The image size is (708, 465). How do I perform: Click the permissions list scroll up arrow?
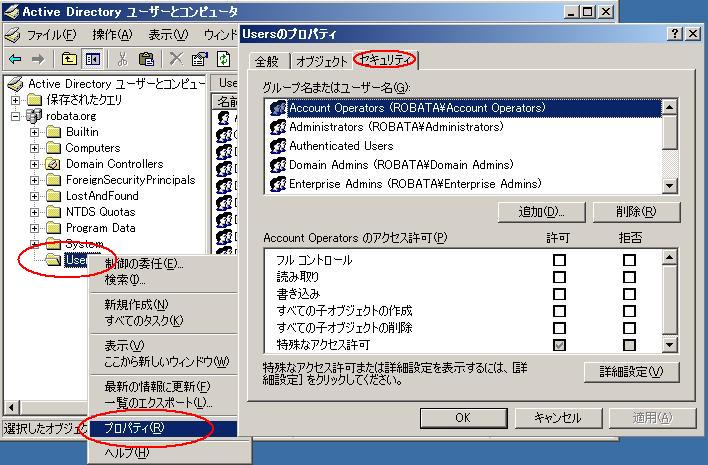tap(670, 257)
